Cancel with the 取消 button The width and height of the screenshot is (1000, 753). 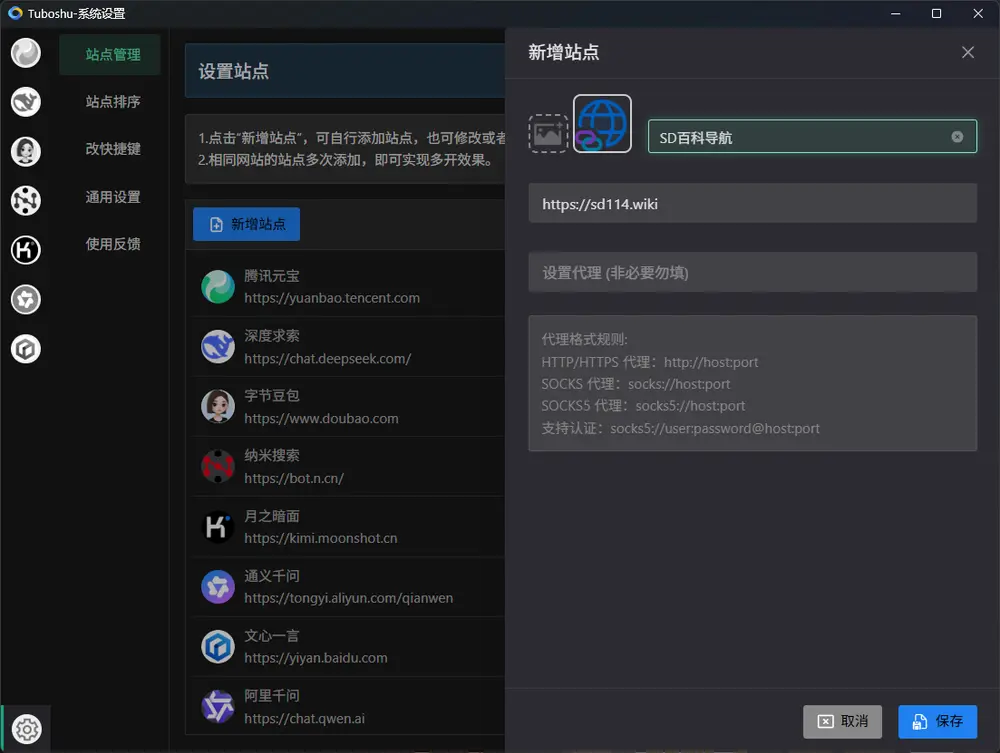(842, 721)
